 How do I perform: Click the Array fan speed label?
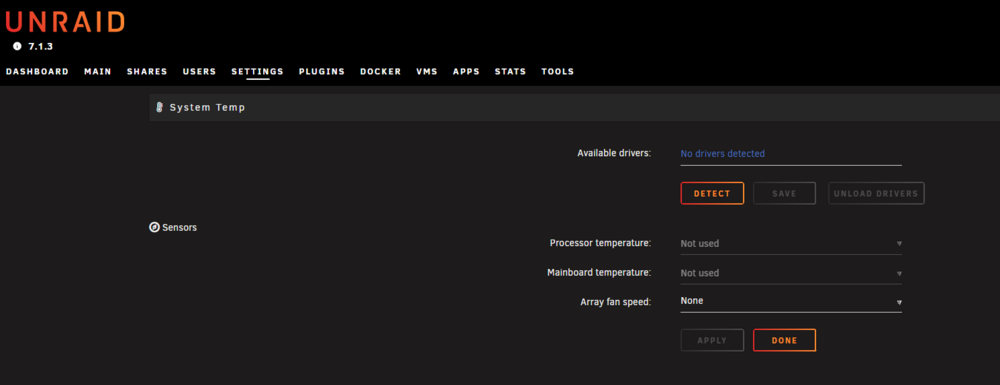[615, 302]
